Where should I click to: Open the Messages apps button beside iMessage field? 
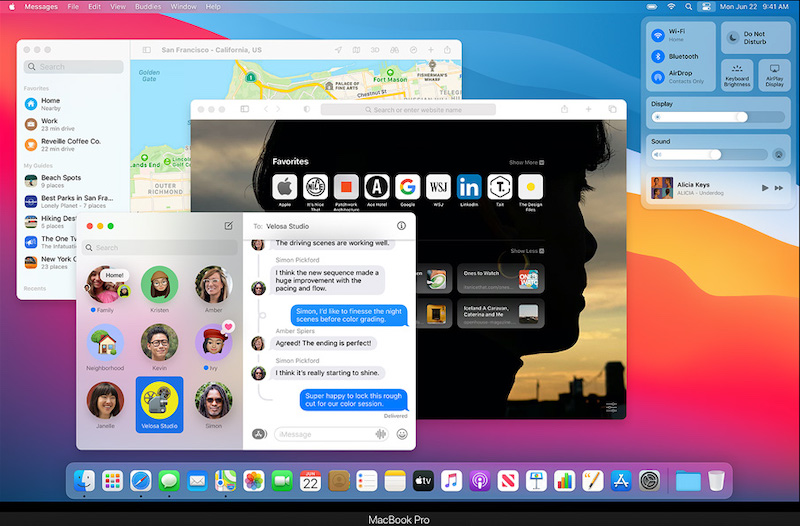click(258, 434)
